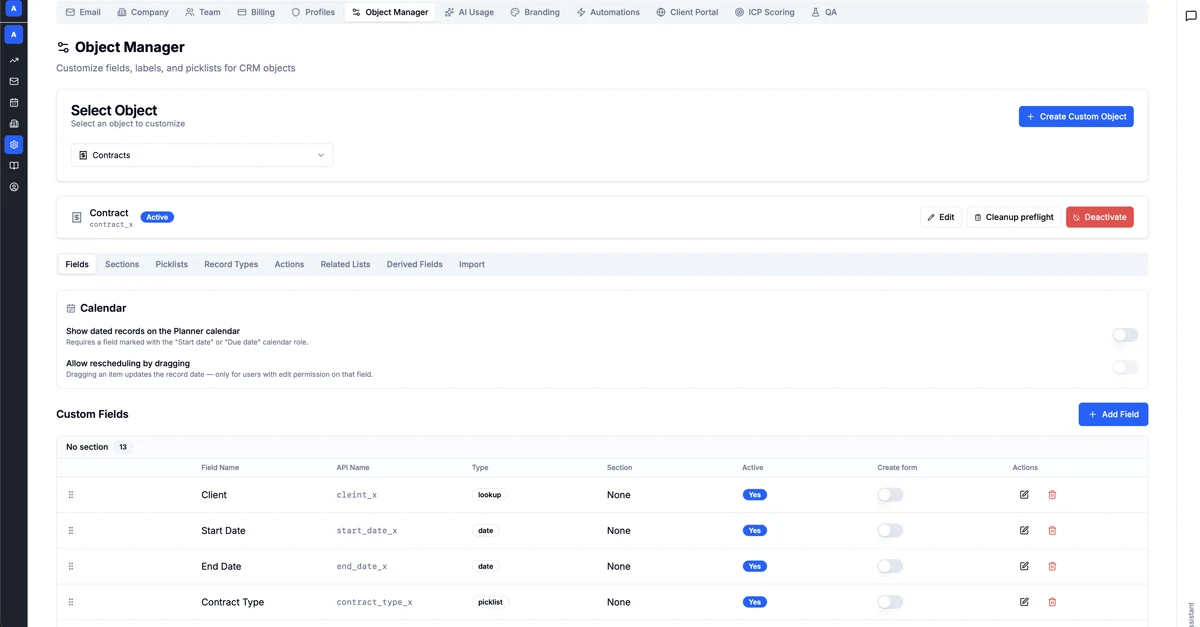Click the 'picklist' type badge

coord(490,602)
